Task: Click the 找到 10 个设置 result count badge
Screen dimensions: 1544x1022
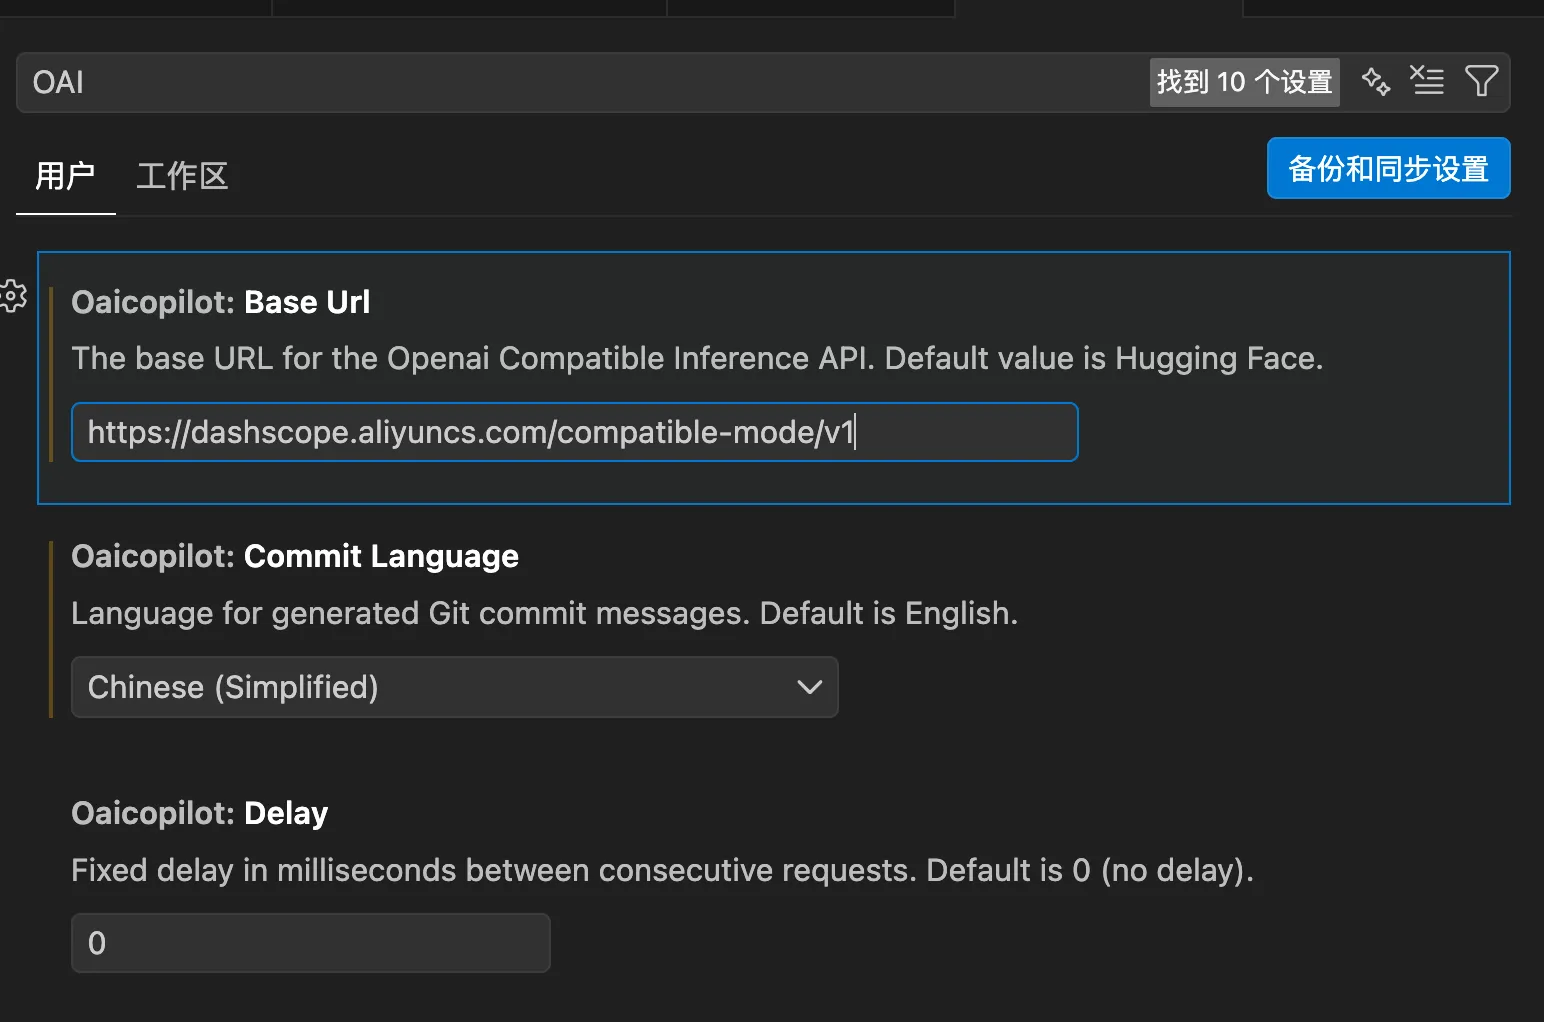Action: click(x=1244, y=82)
